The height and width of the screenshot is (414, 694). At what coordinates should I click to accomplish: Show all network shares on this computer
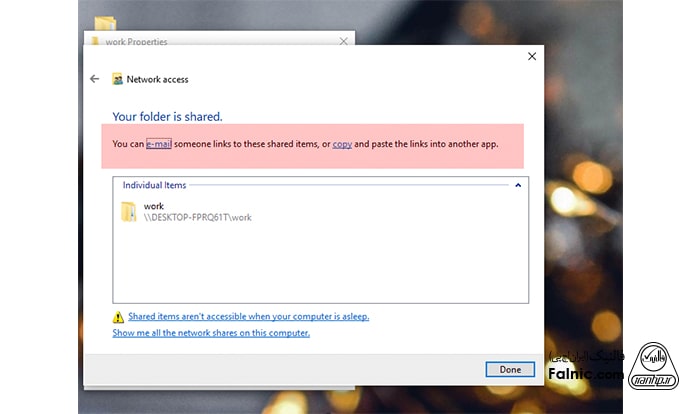(x=211, y=333)
